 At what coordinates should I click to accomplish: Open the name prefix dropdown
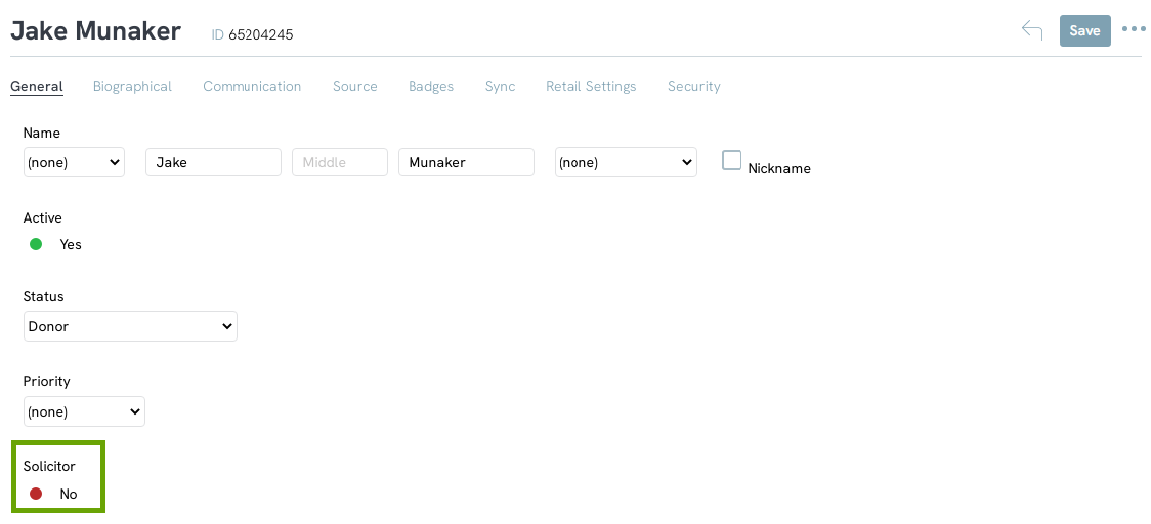point(74,162)
